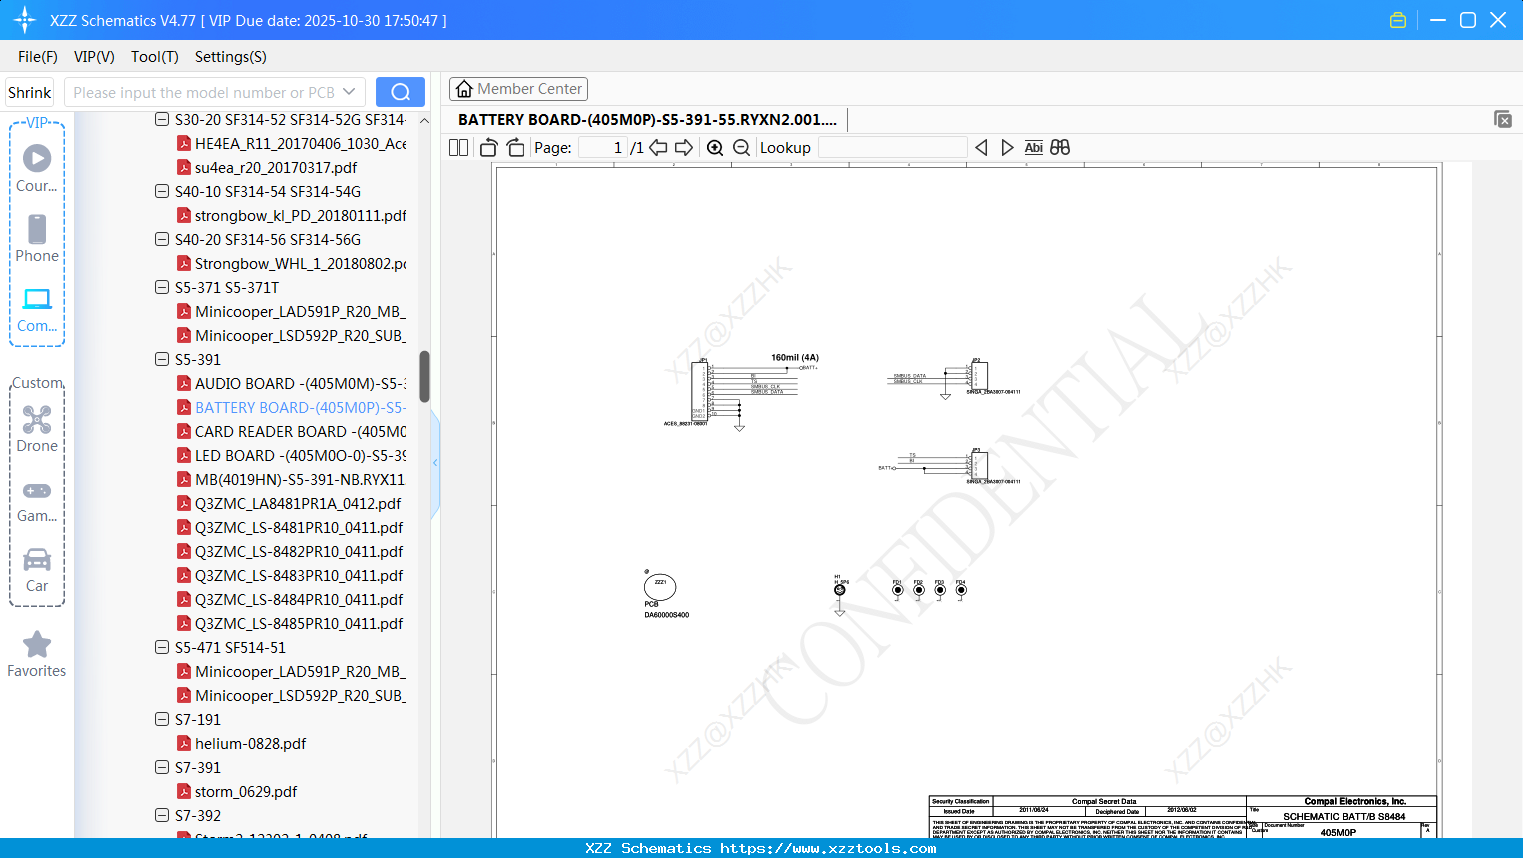Go to the next page arrow
The image size is (1523, 858).
(x=684, y=148)
